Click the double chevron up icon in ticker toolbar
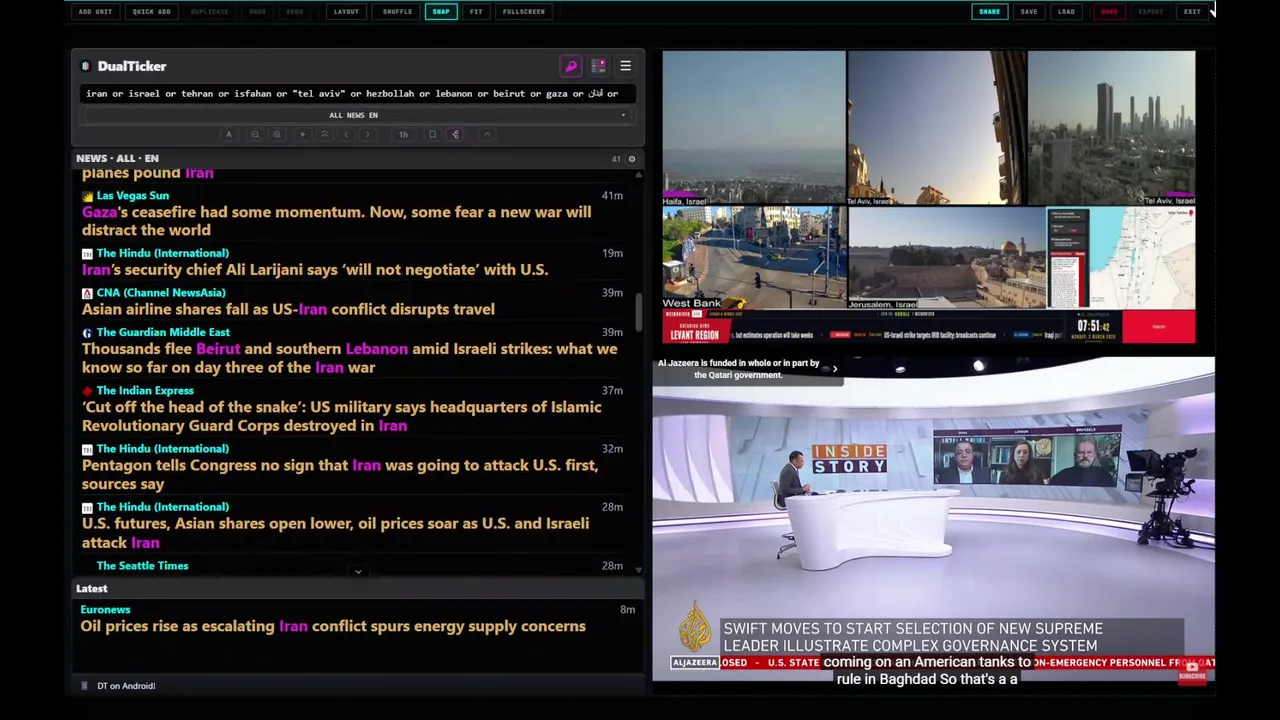Viewport: 1280px width, 720px height. (x=324, y=134)
